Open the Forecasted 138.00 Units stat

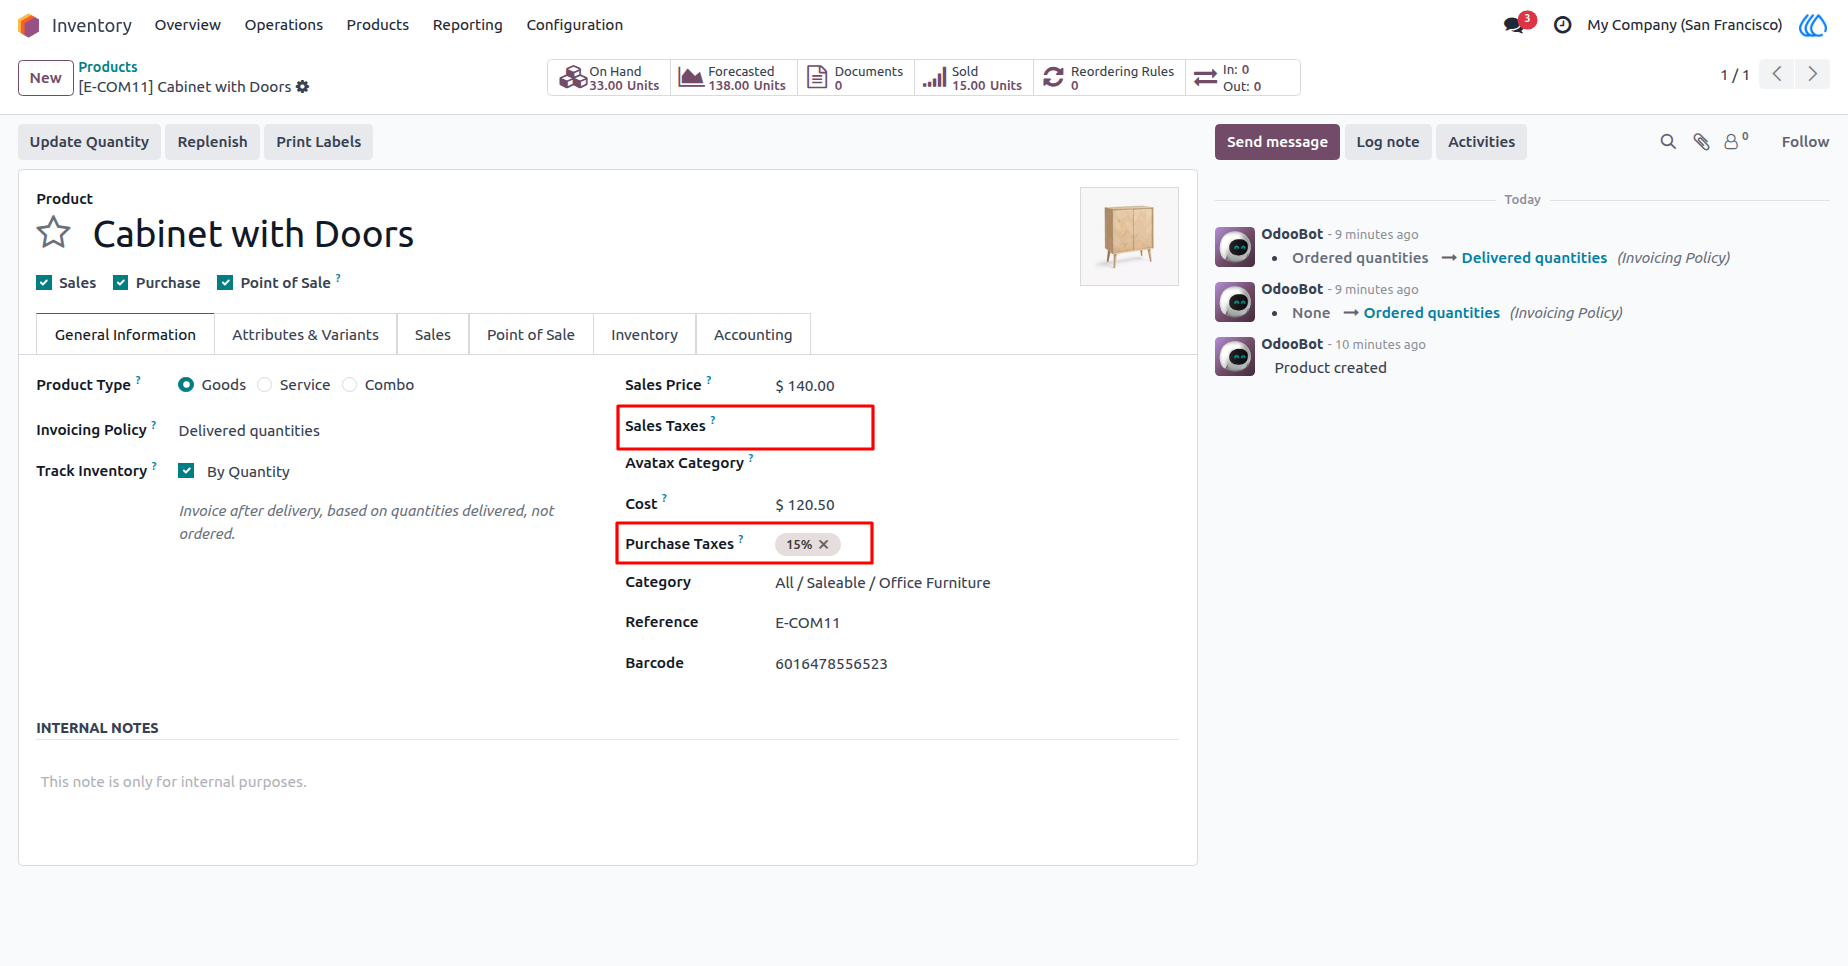[x=733, y=78]
